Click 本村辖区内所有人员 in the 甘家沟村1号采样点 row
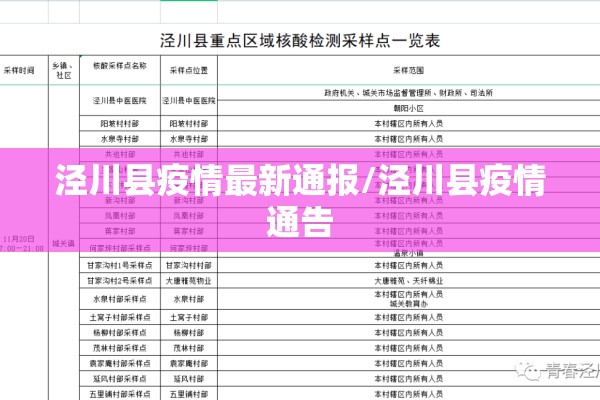 (x=409, y=265)
